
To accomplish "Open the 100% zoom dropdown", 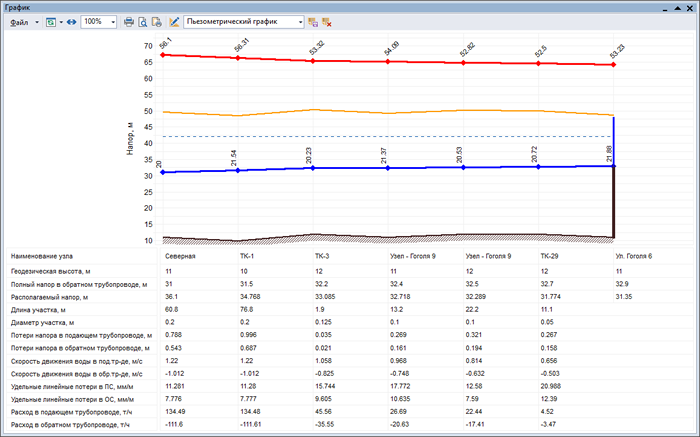I will [112, 21].
